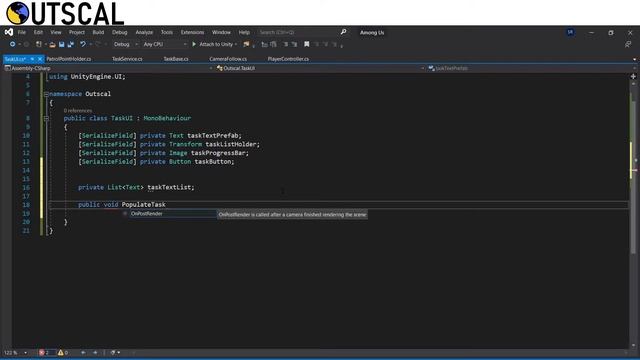
Task: Click the code cleanup brush icon
Action: [113, 352]
